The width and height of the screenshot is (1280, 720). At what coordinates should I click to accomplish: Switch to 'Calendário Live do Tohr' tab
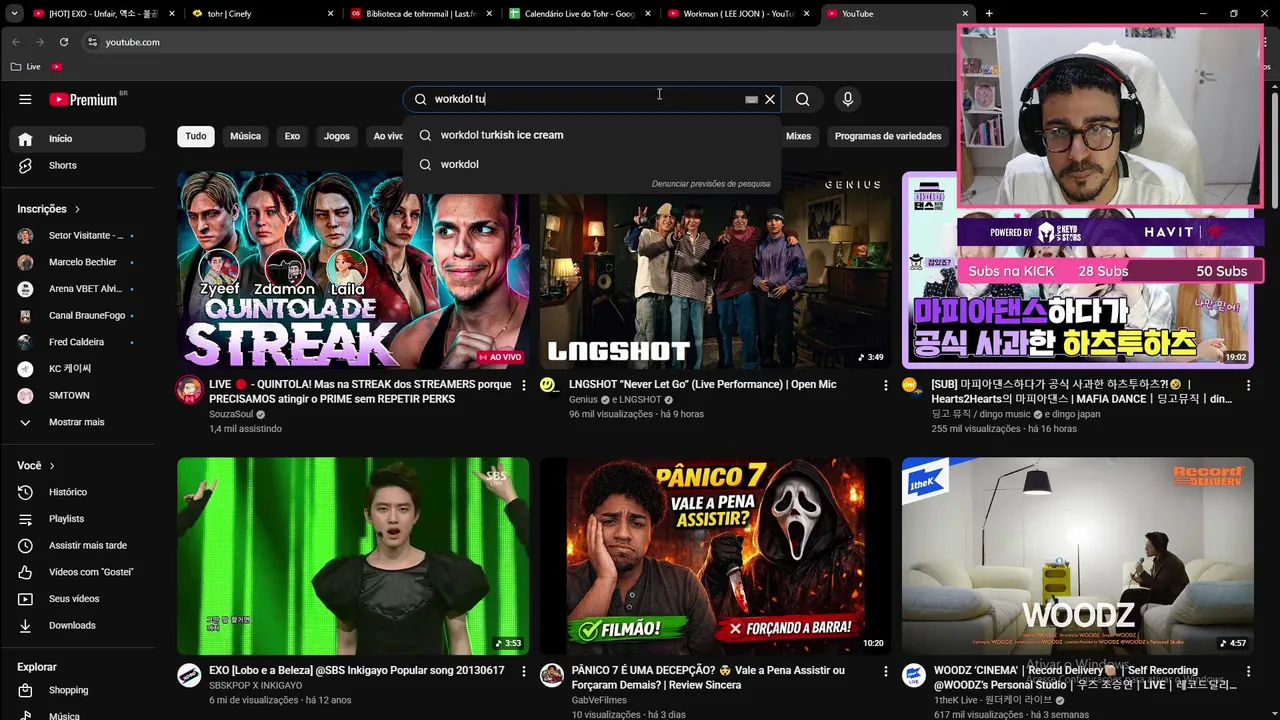click(x=578, y=14)
